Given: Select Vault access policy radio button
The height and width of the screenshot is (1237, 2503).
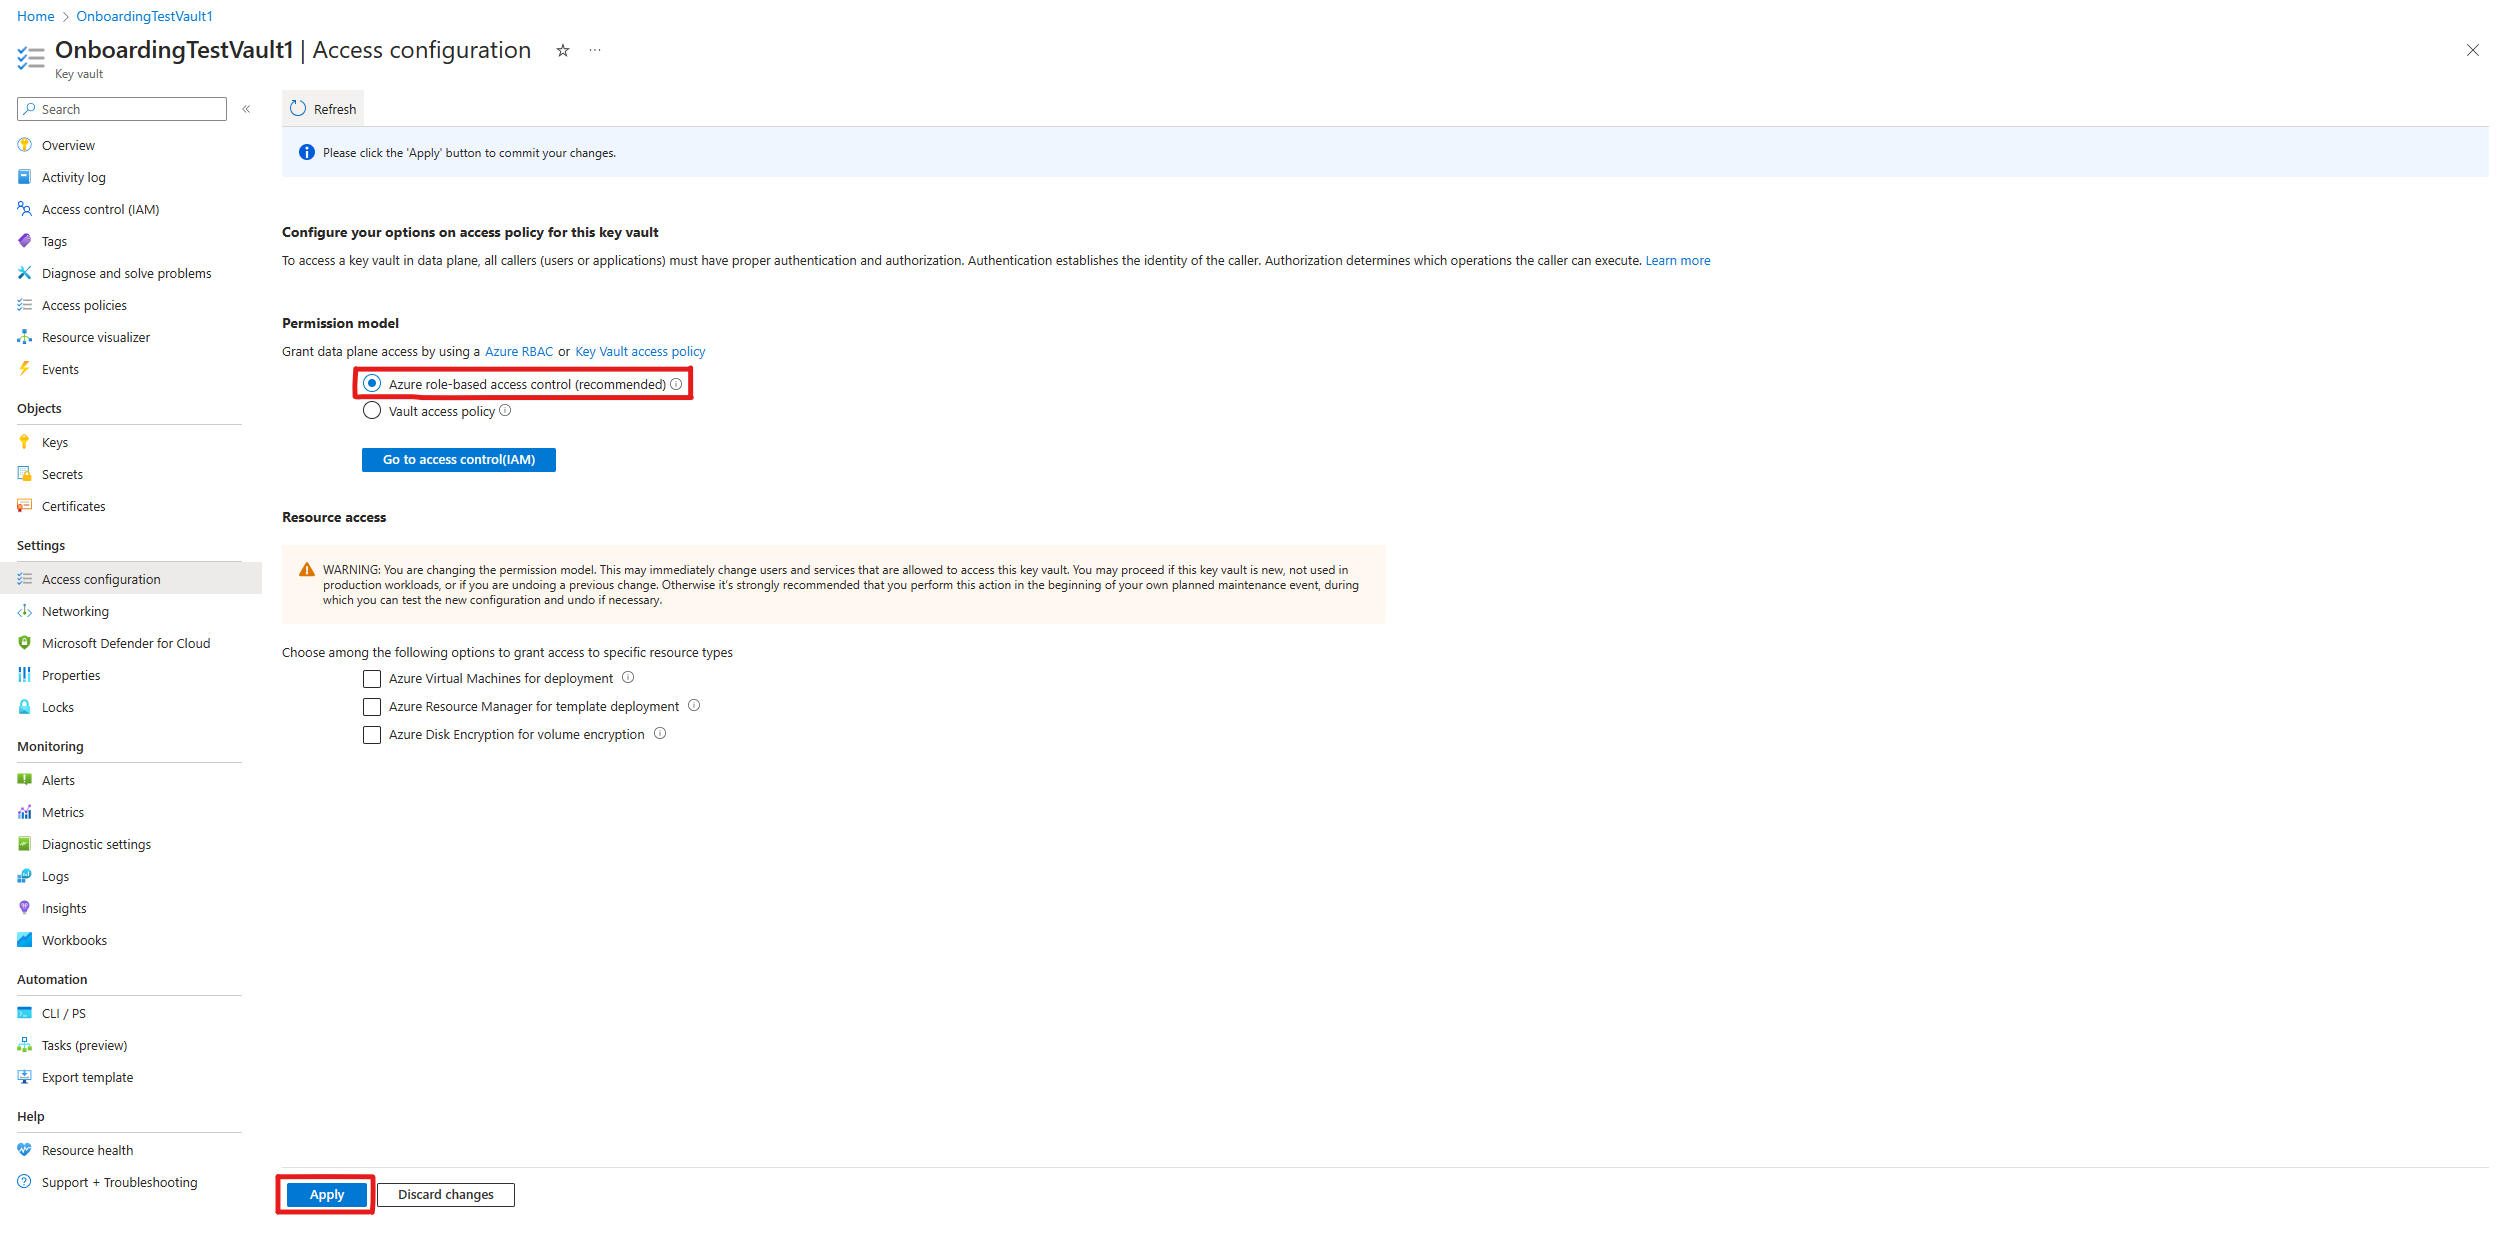Looking at the screenshot, I should tap(372, 410).
